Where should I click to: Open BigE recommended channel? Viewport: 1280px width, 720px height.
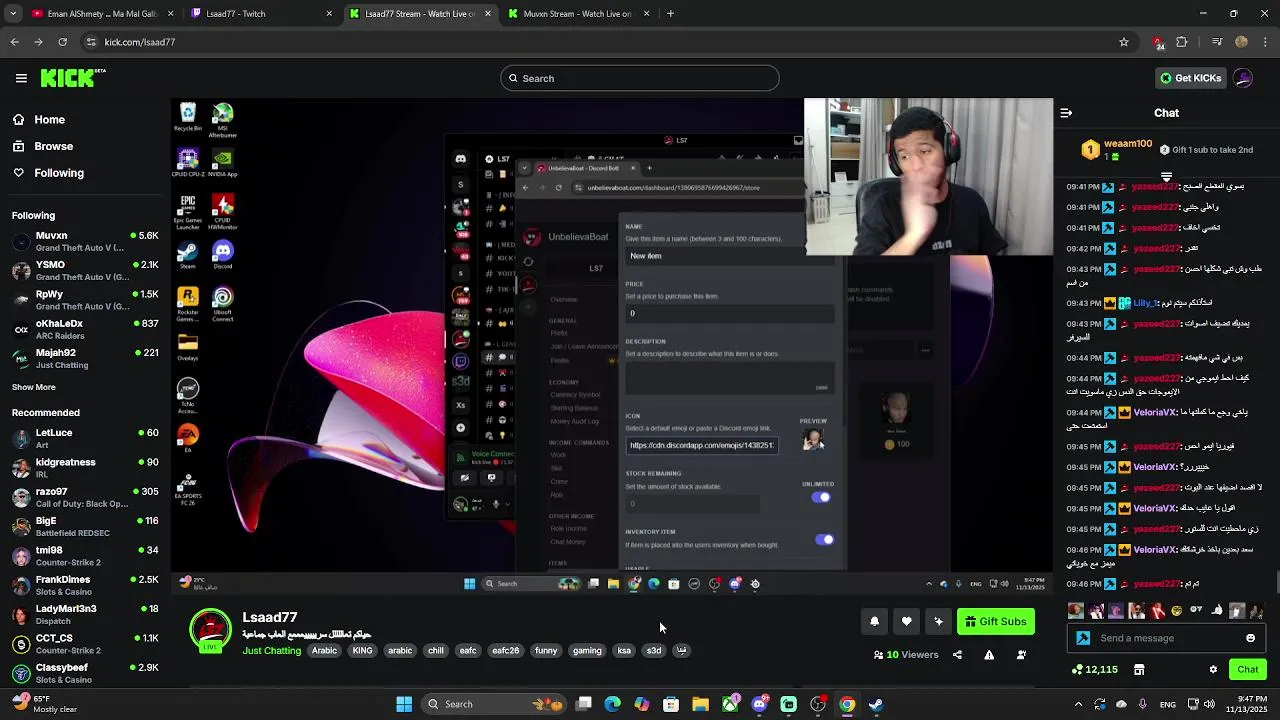(85, 526)
